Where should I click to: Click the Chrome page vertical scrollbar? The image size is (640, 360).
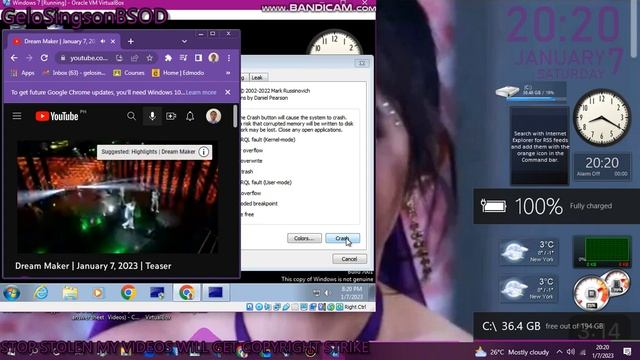235,116
